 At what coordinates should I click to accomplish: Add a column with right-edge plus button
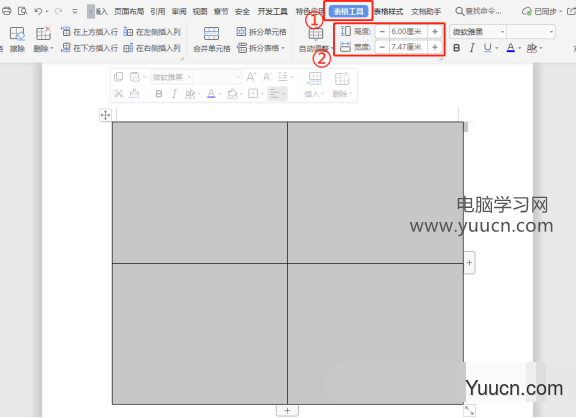pos(469,263)
